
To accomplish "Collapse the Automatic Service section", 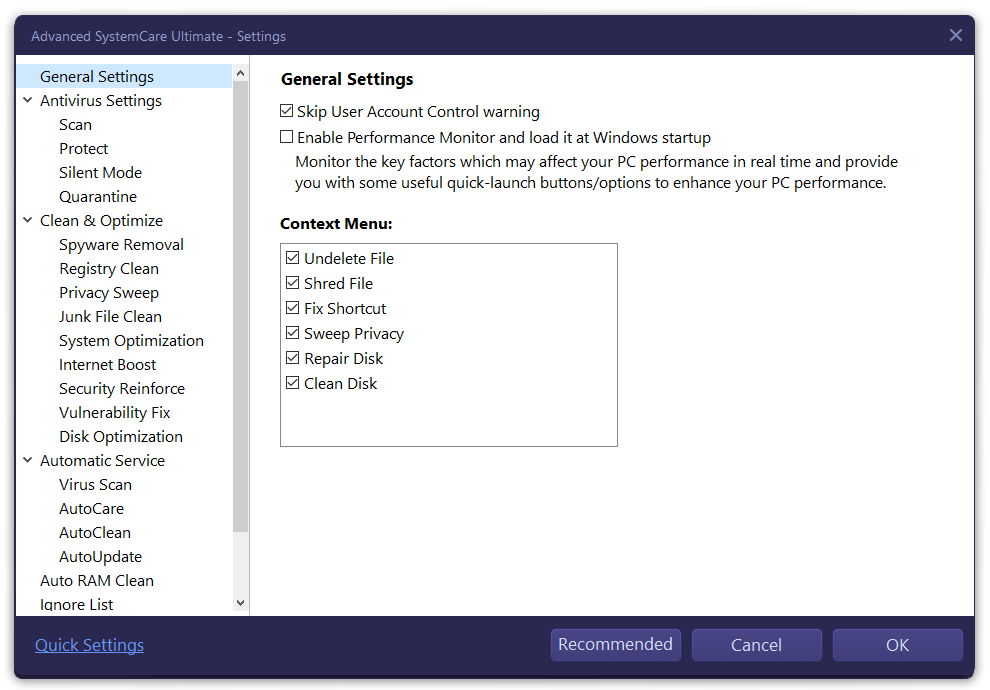I will pyautogui.click(x=27, y=460).
